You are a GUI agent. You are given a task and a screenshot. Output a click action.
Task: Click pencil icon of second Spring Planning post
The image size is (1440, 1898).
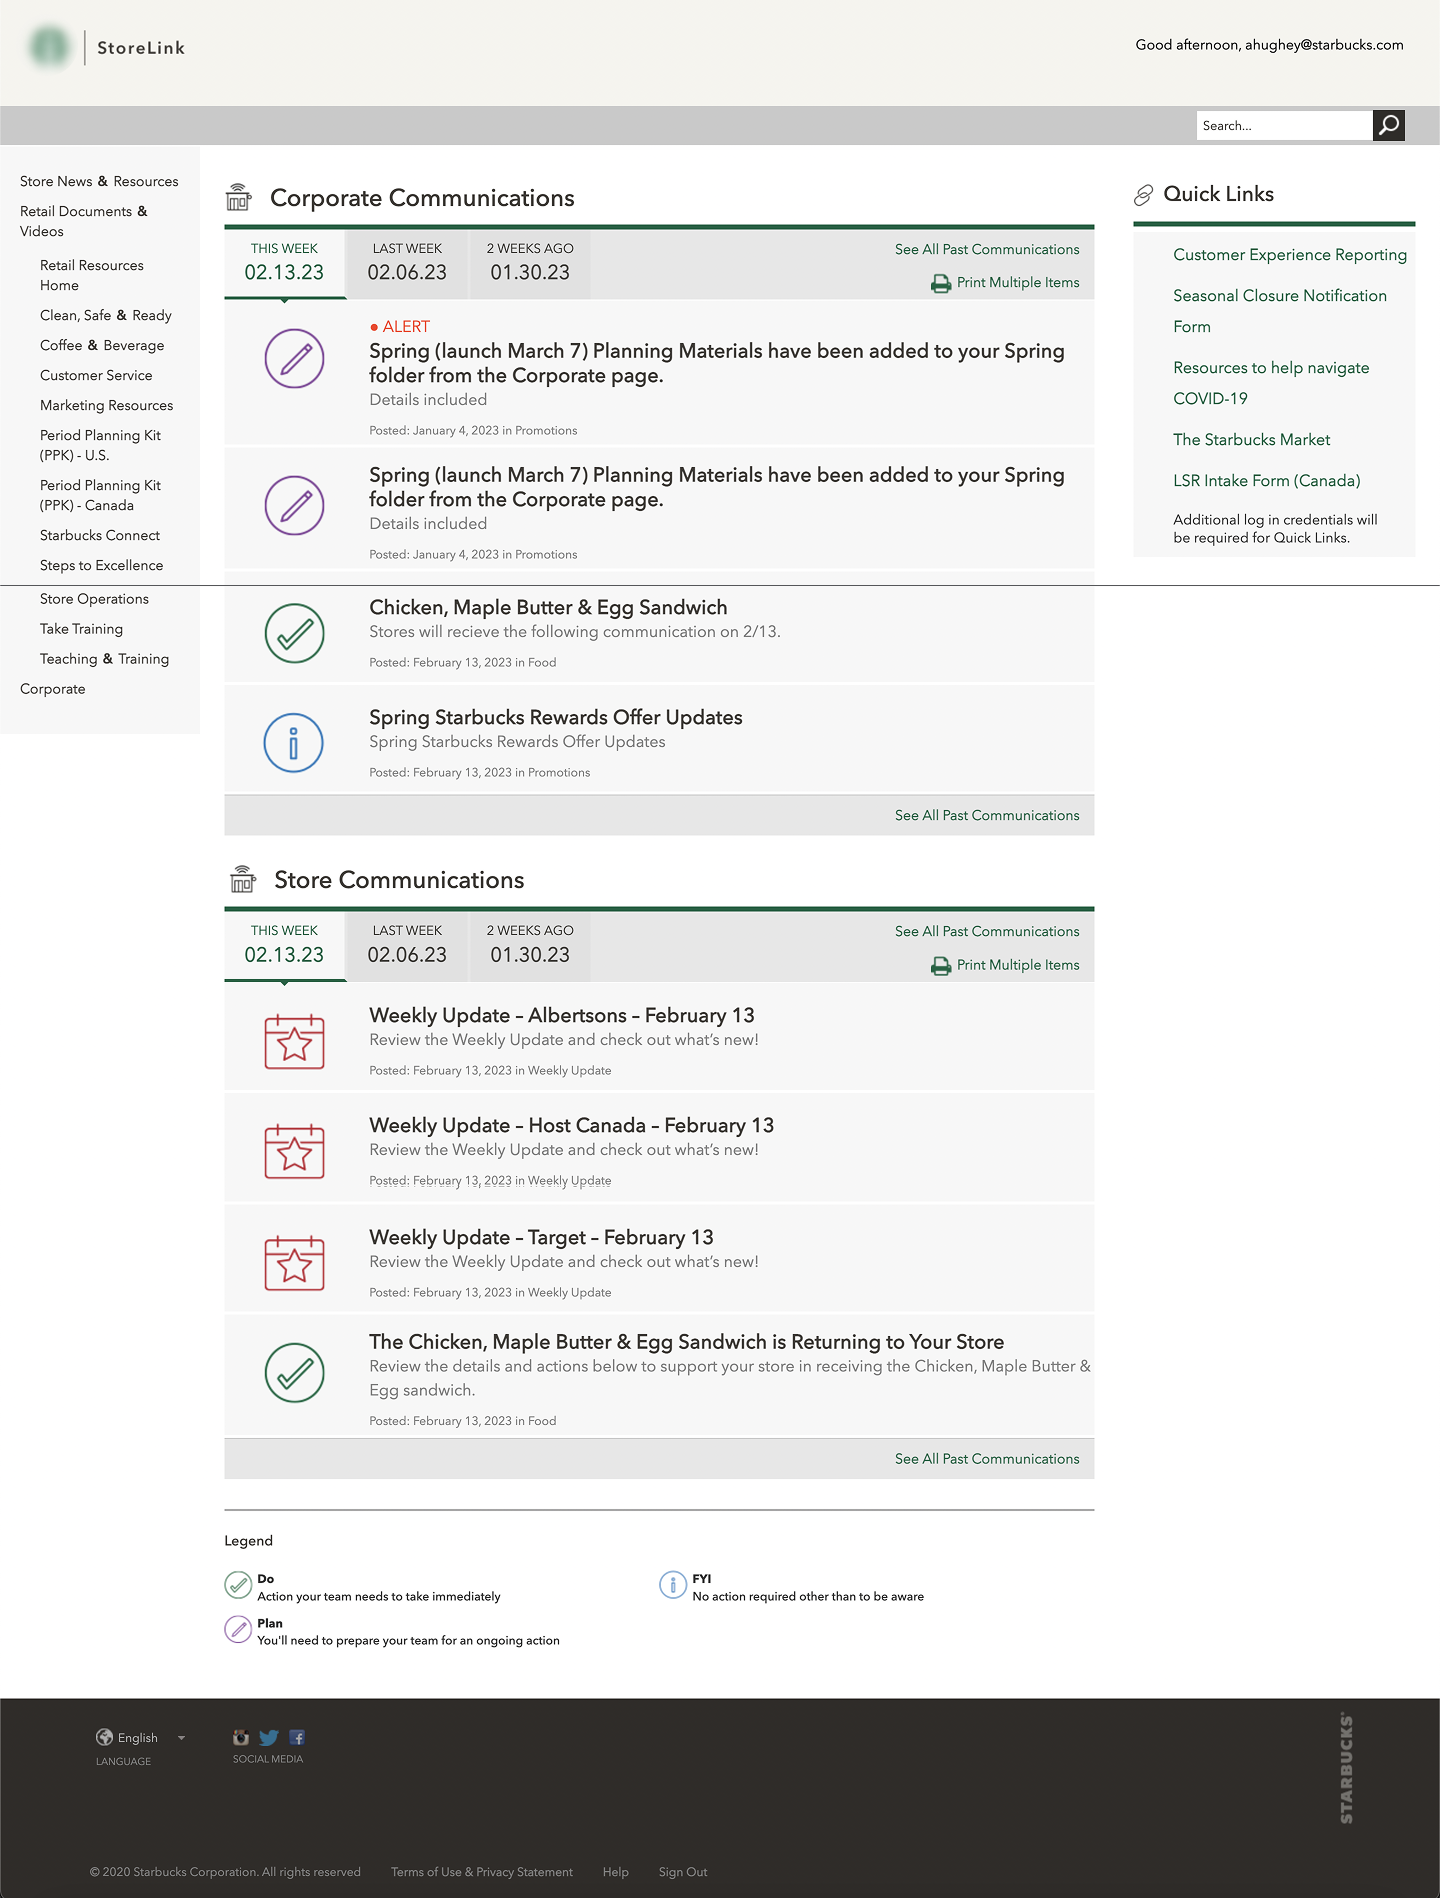(294, 506)
